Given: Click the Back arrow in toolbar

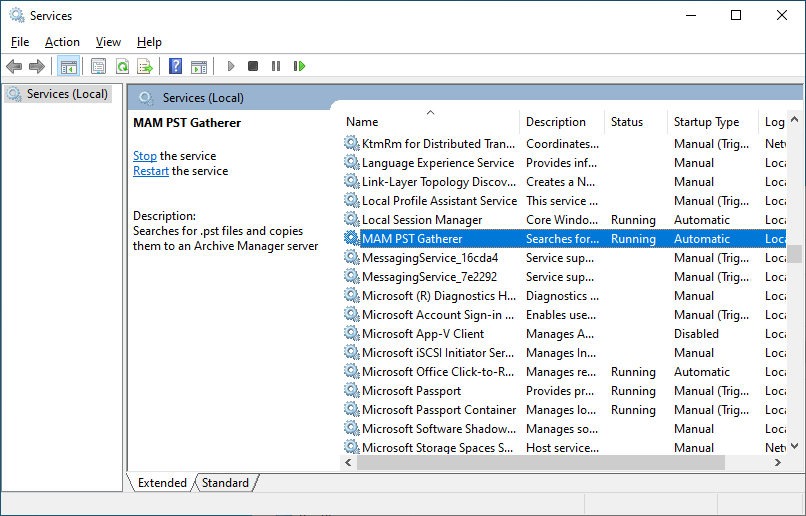Looking at the screenshot, I should pos(14,67).
